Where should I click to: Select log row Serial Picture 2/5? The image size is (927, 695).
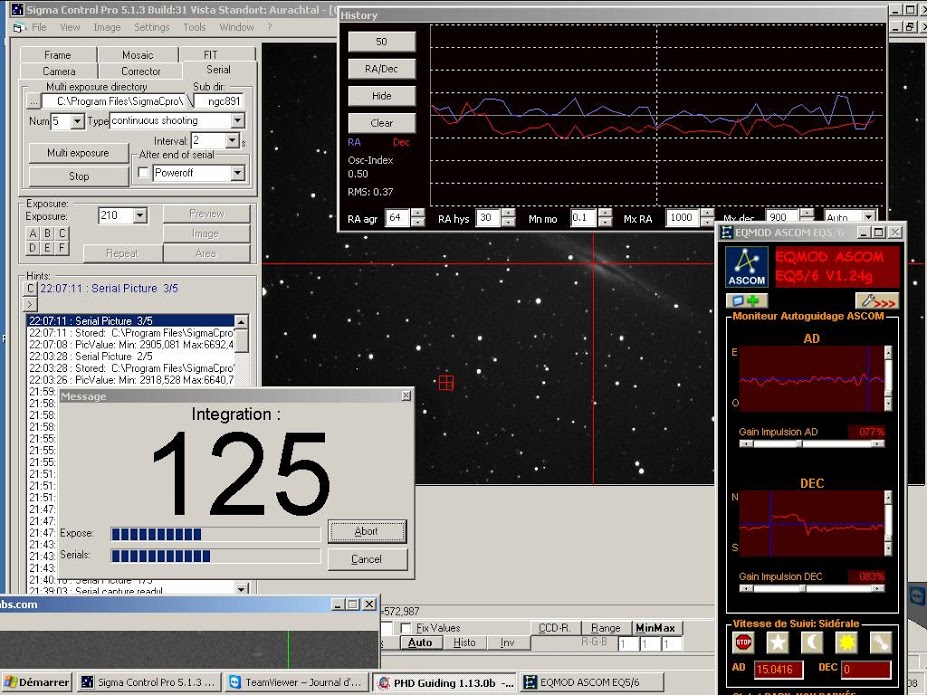point(131,356)
